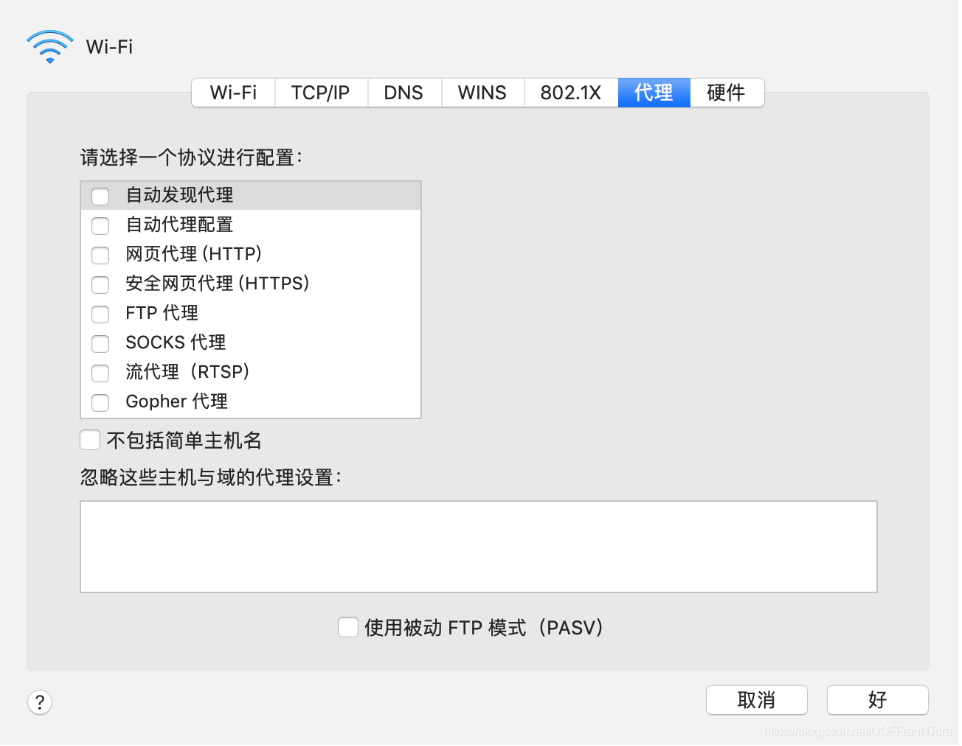Tick the FTP 代理 checkbox

point(100,314)
